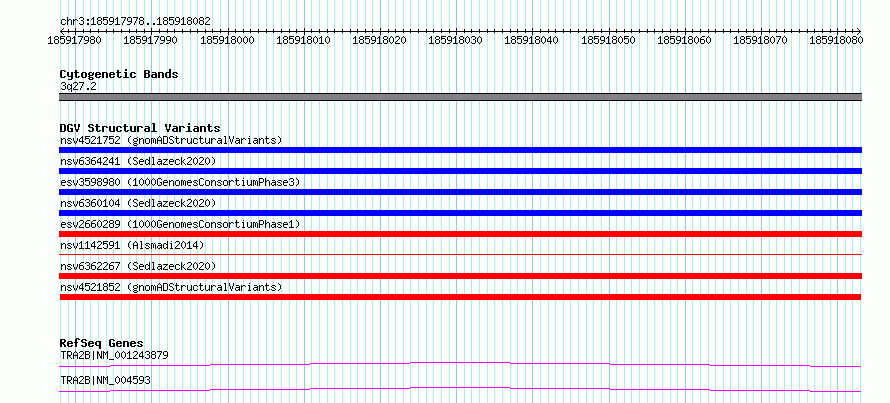This screenshot has width=890, height=403.
Task: Click ruler tick label 185918010
Action: coord(303,40)
